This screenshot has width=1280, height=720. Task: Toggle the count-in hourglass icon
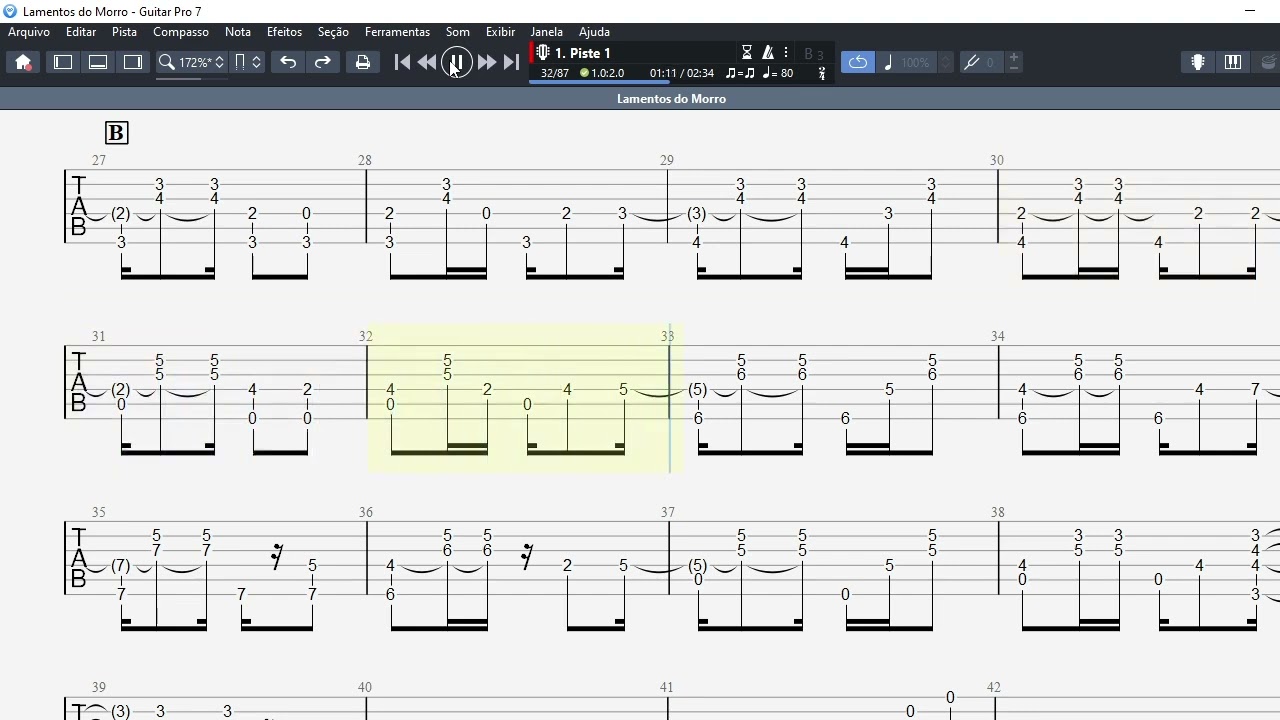[x=746, y=53]
